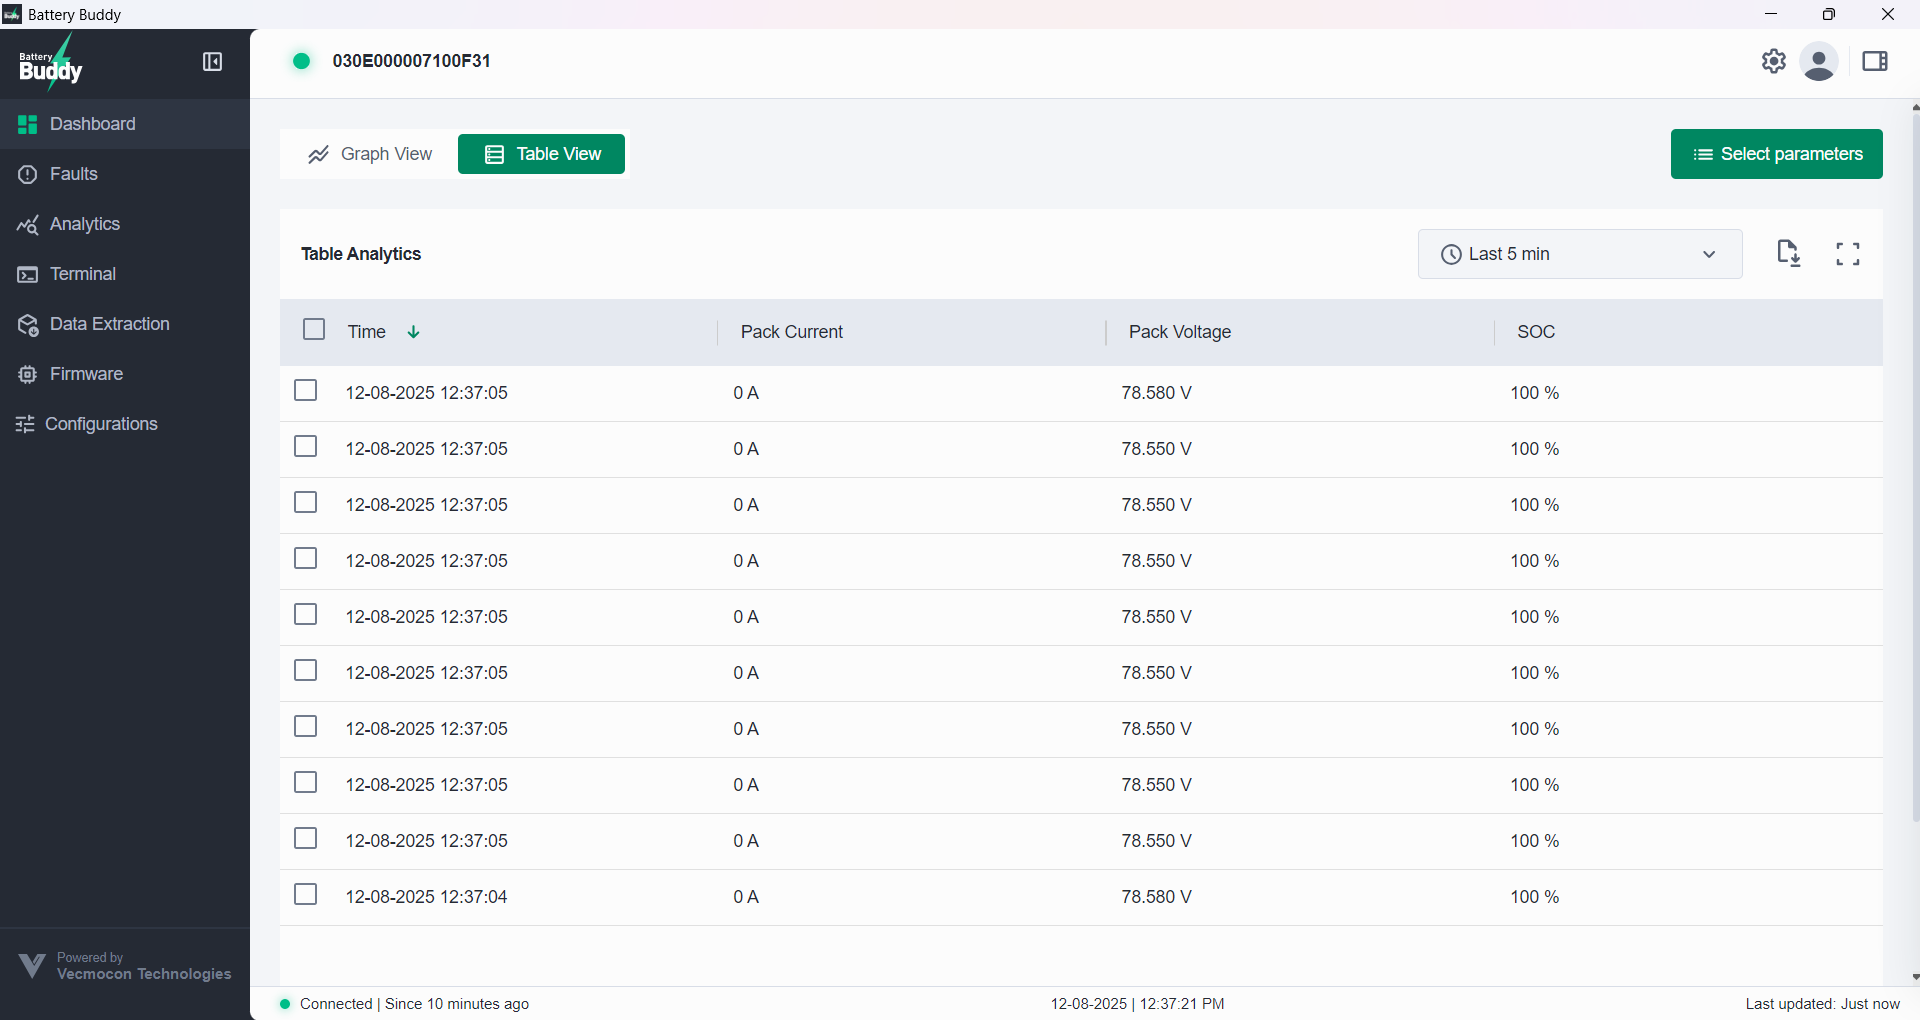
Task: Open the Terminal section
Action: click(x=82, y=274)
